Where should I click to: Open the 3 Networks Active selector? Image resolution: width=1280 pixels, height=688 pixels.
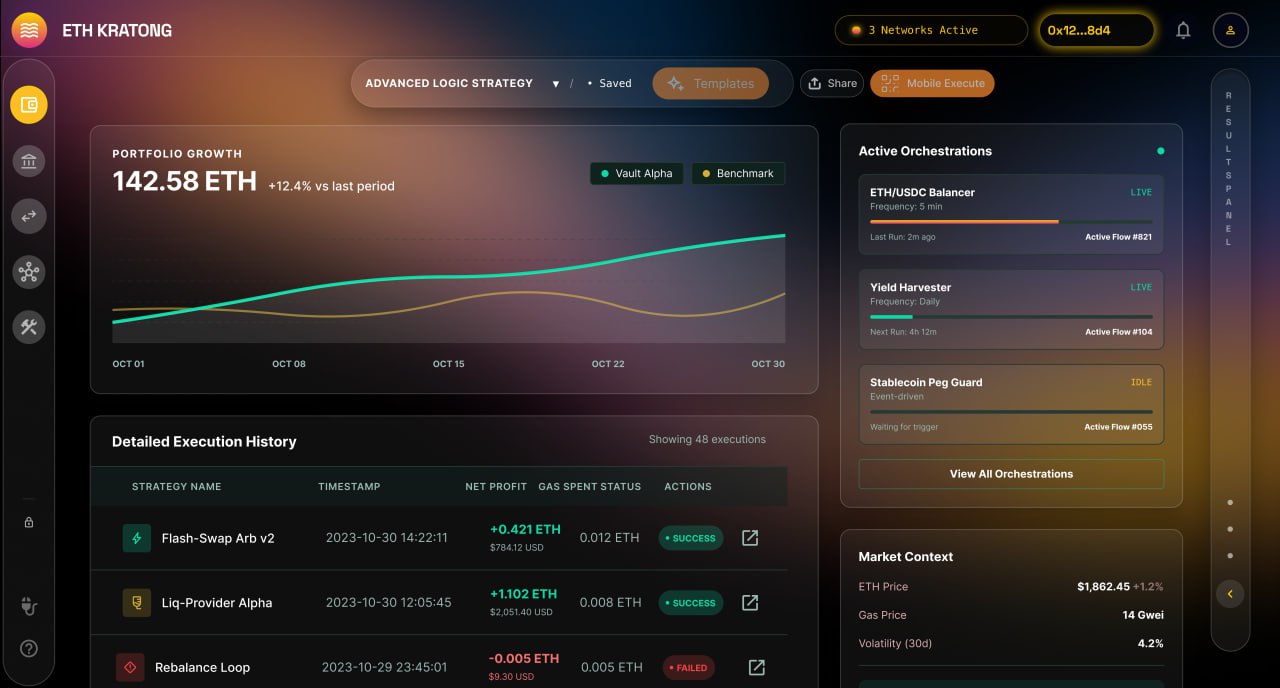coord(931,30)
